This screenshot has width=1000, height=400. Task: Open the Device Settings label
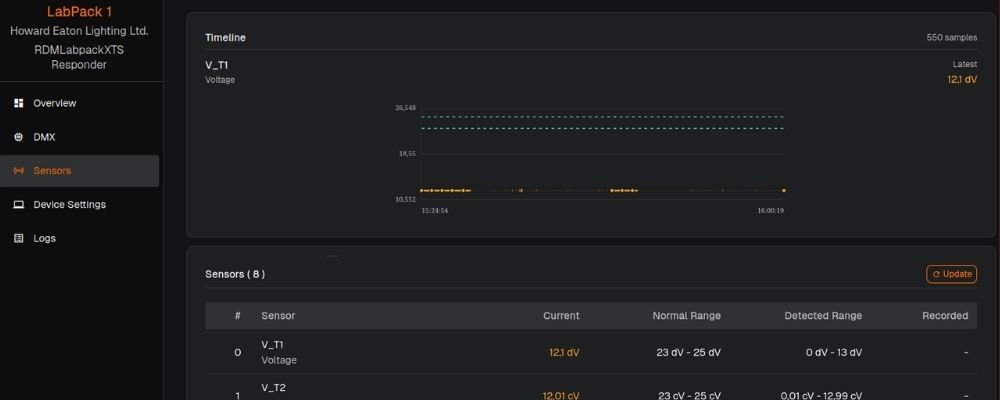tap(70, 205)
